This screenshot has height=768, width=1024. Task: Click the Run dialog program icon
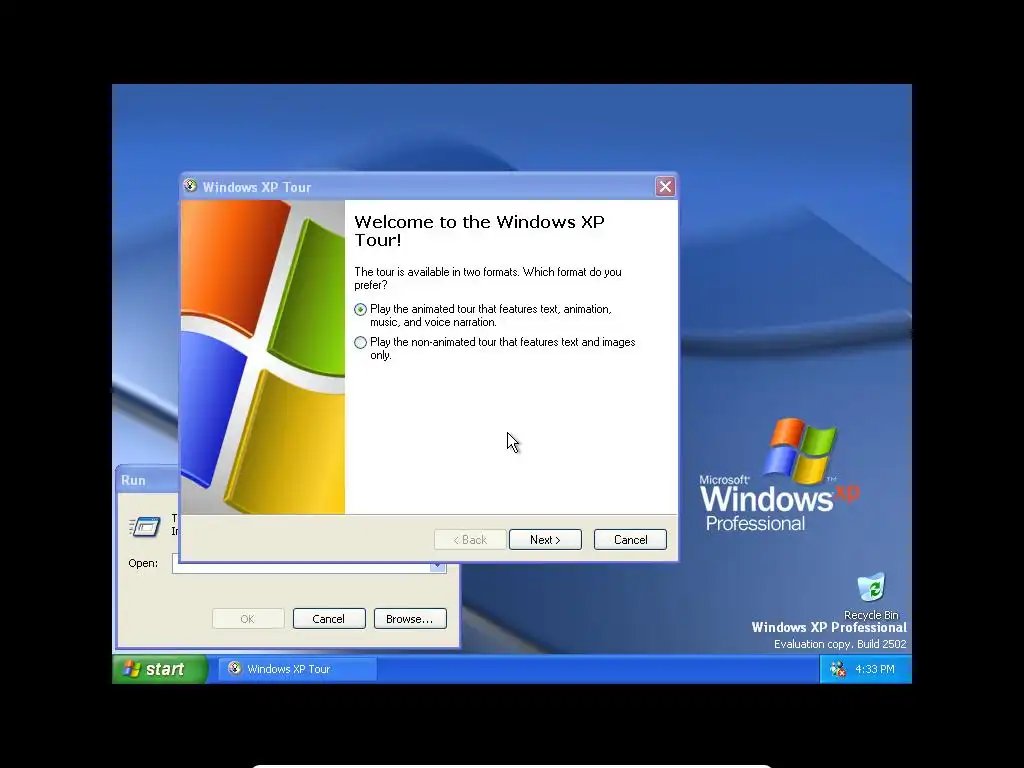pos(145,526)
